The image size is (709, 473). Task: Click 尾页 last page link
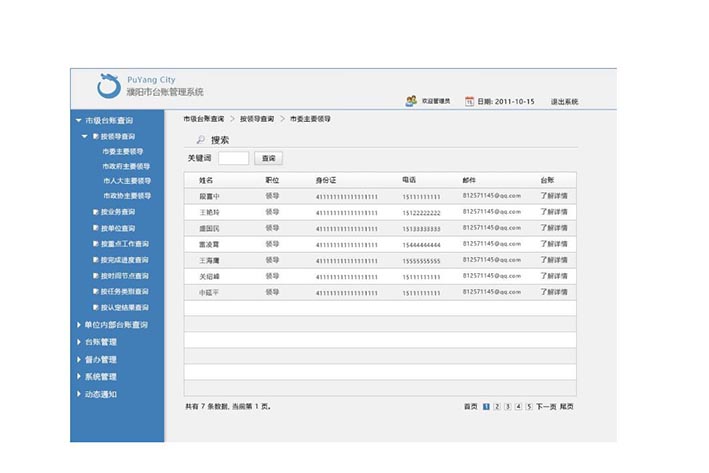point(567,407)
